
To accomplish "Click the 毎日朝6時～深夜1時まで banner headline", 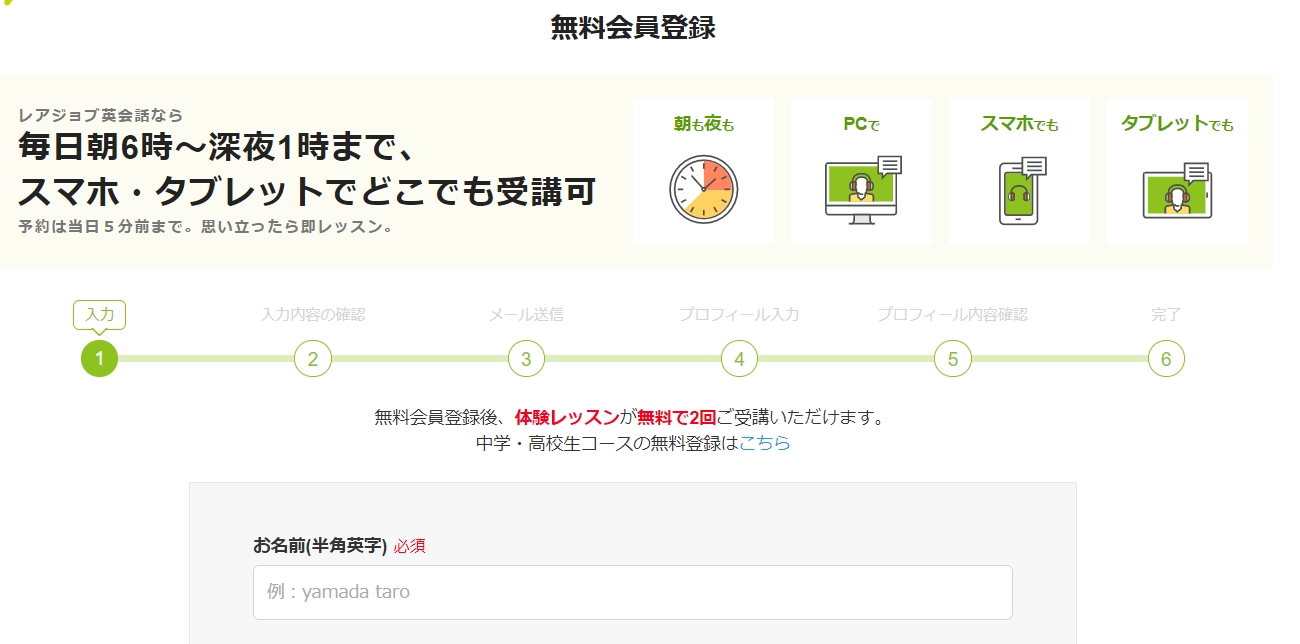I will click(215, 148).
